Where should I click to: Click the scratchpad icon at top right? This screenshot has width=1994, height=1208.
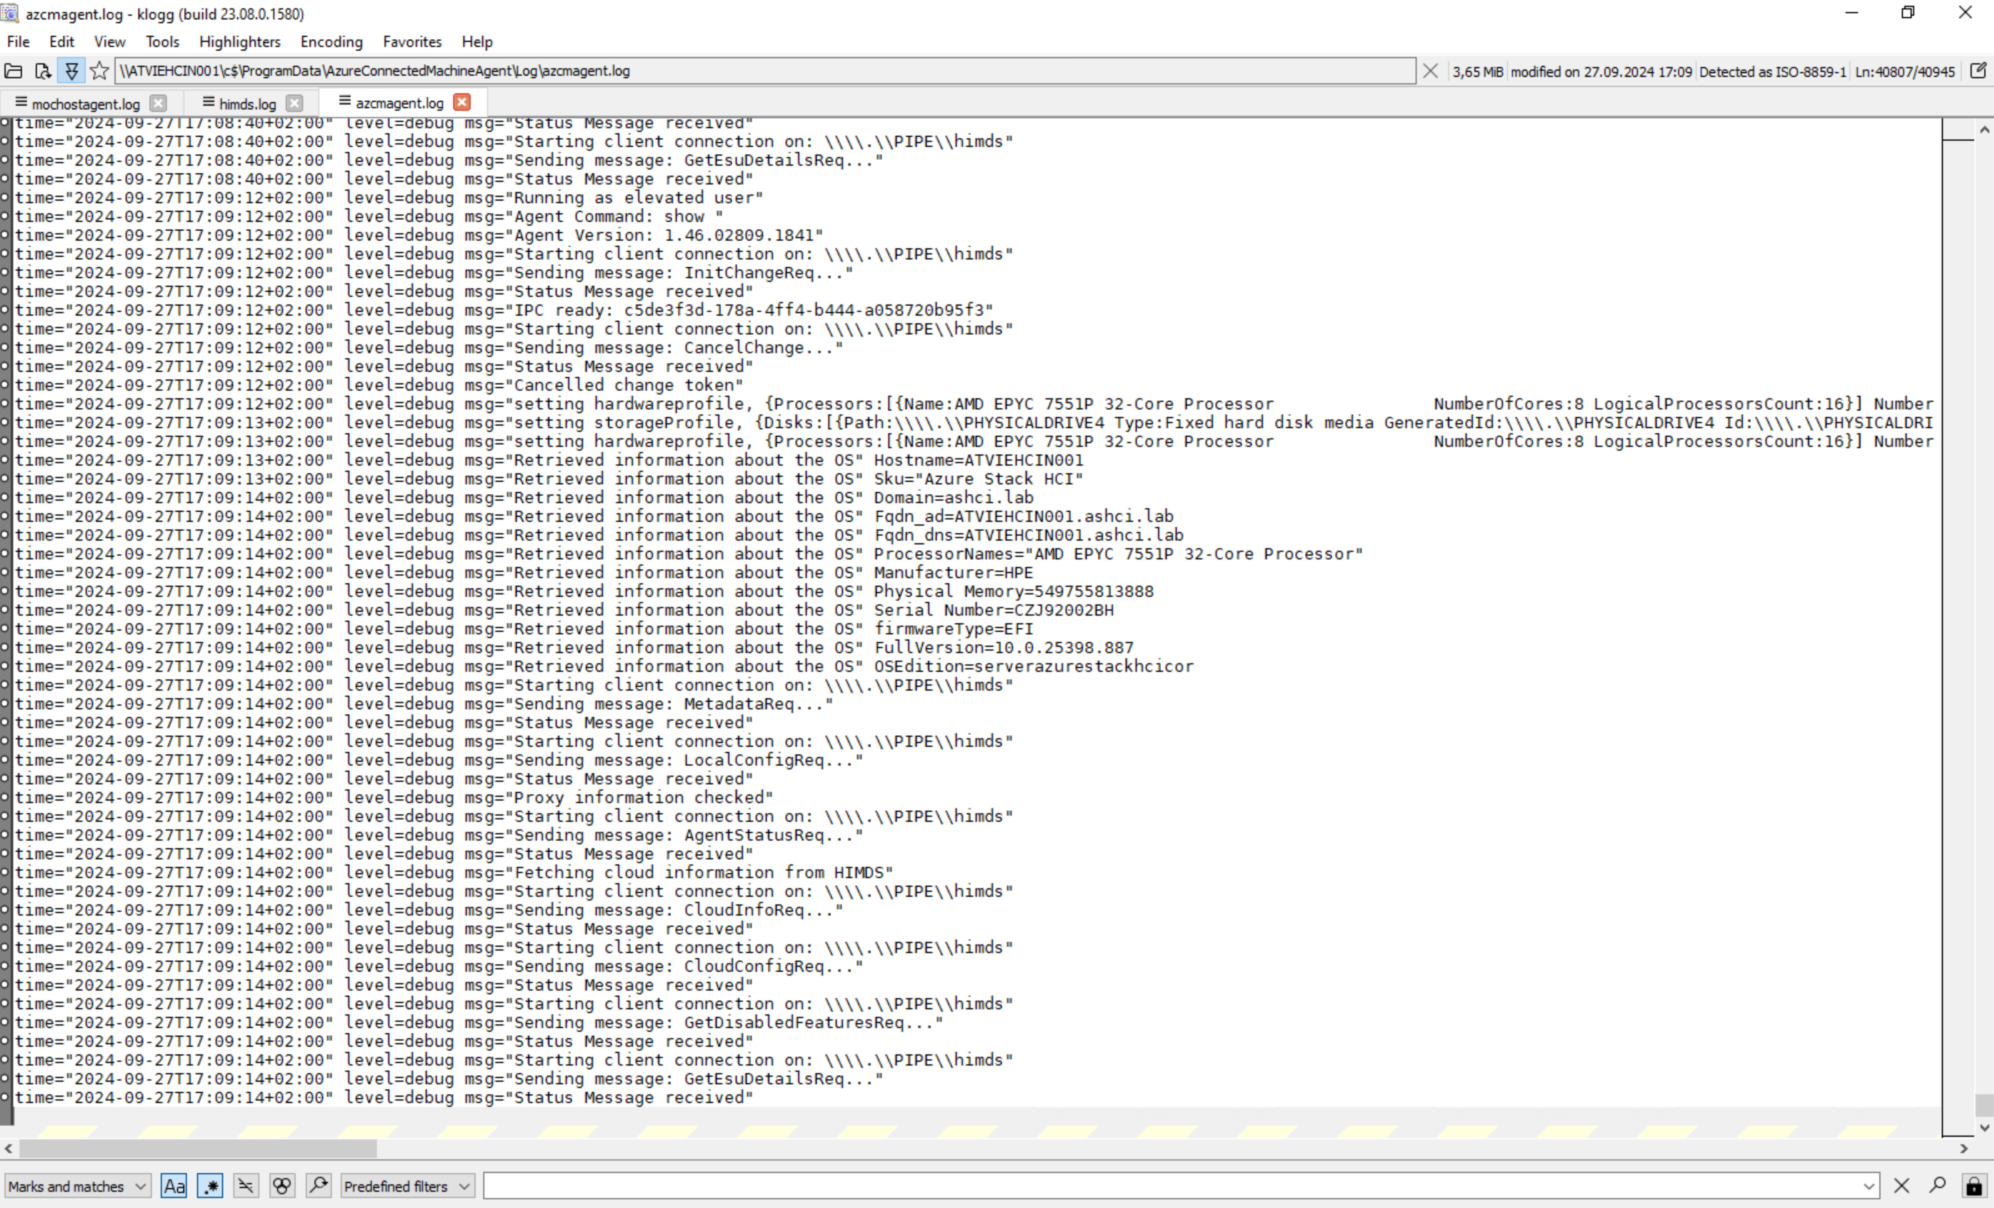[x=1977, y=71]
